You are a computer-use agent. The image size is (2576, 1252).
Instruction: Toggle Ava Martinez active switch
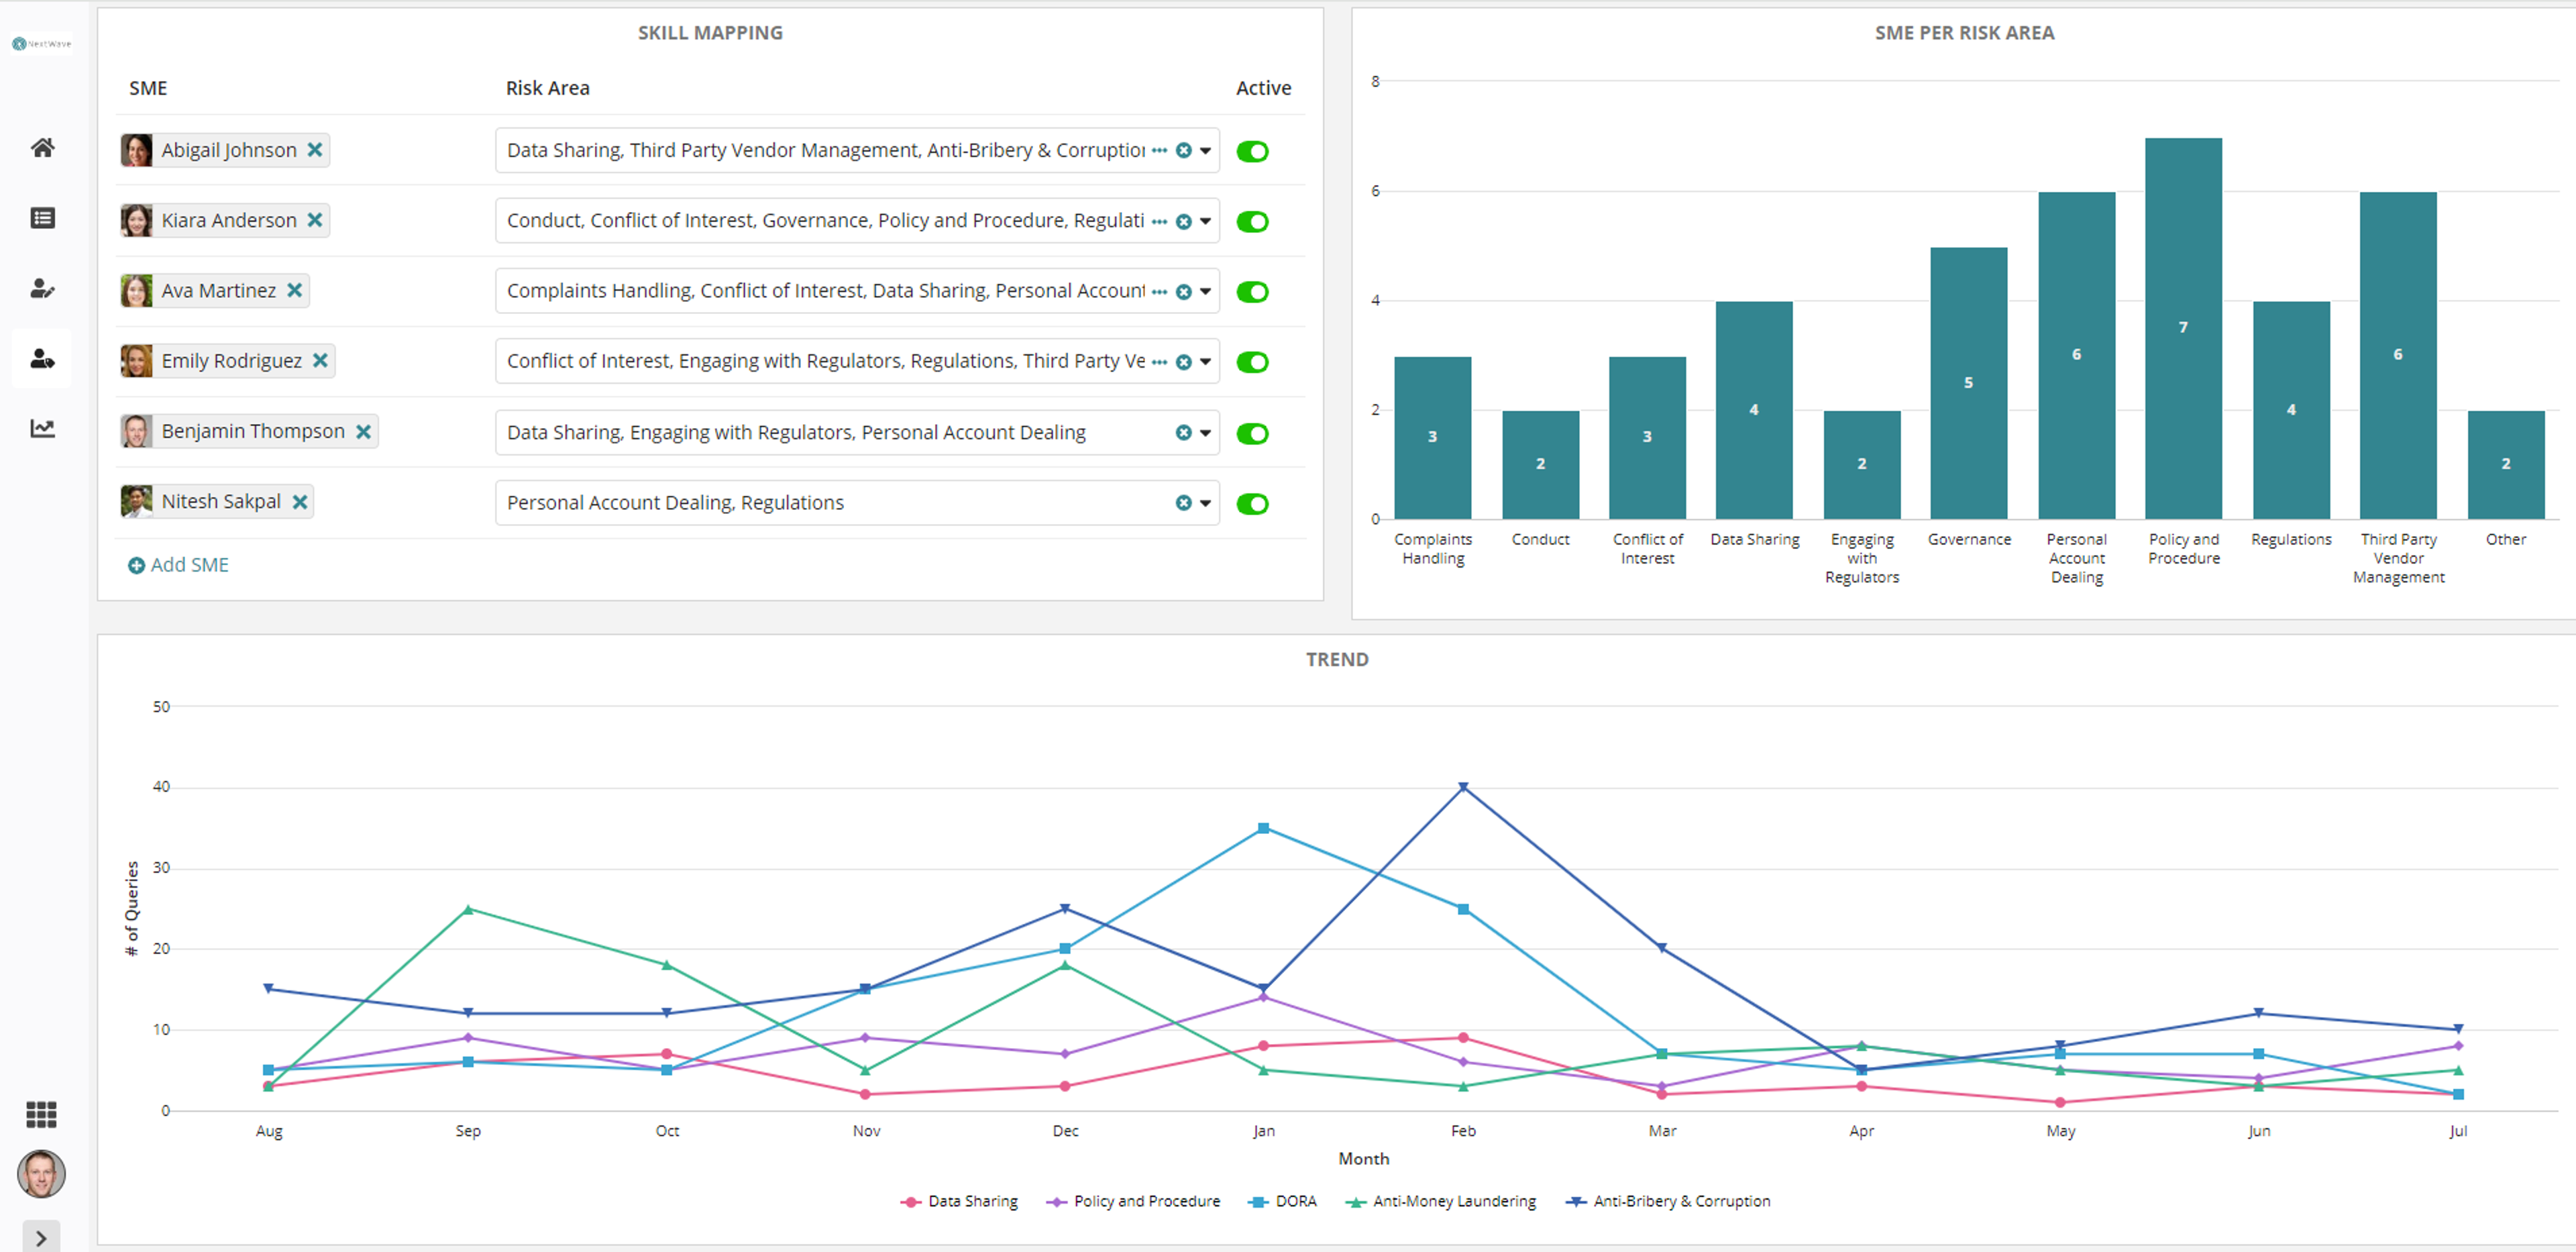(x=1252, y=291)
